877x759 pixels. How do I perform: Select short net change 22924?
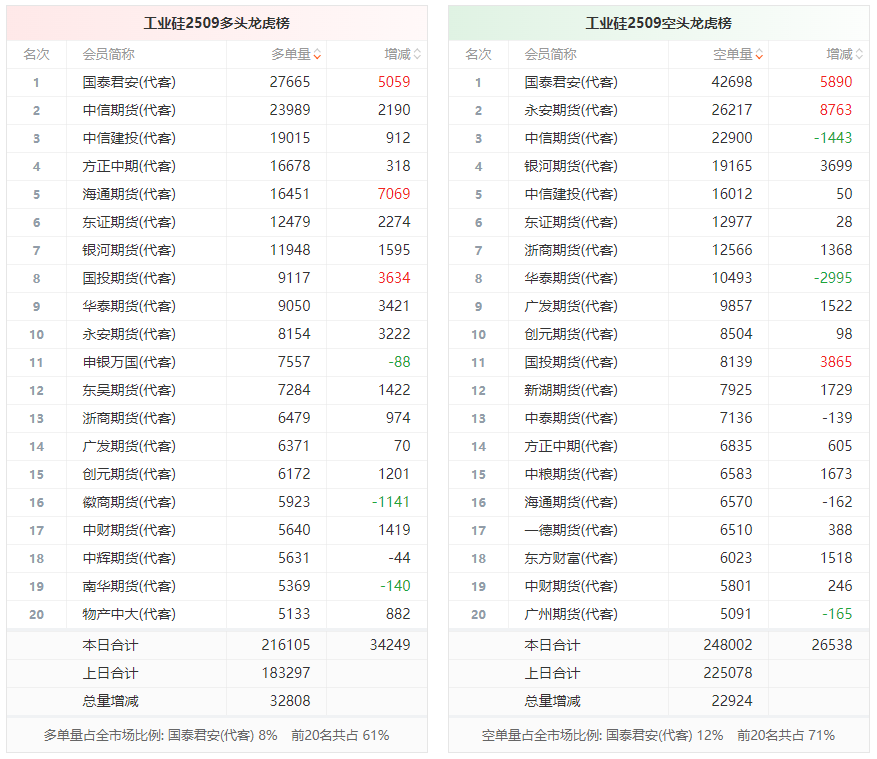[x=732, y=701]
